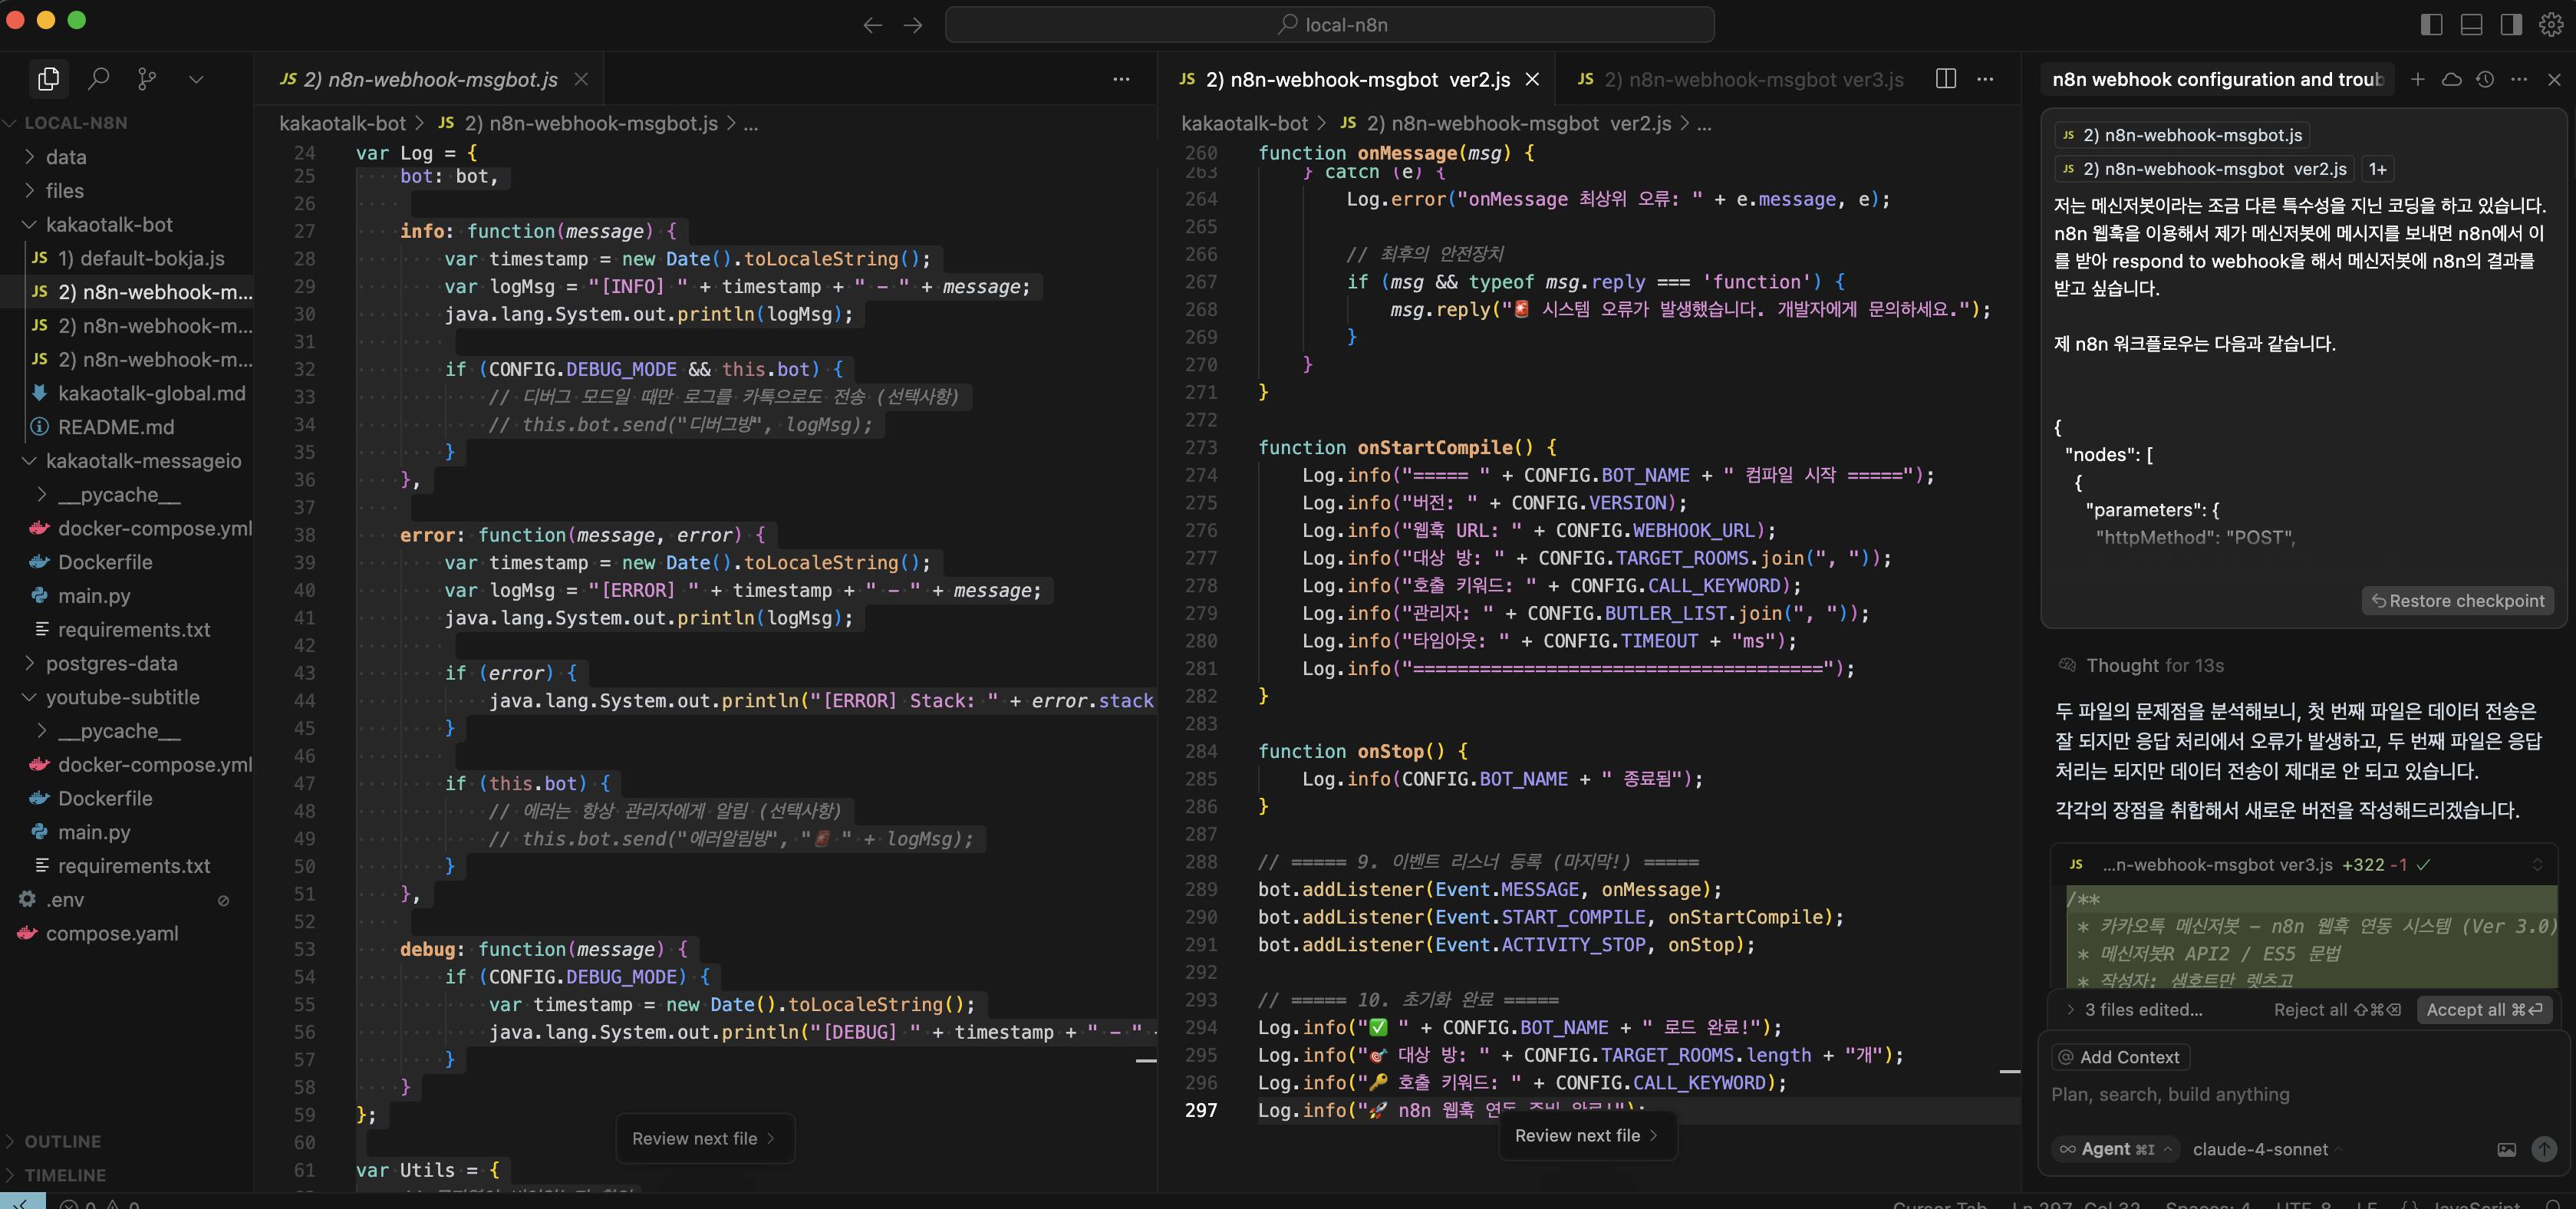Click kakaotalk-bot breadcrumb in right editor

1244,123
